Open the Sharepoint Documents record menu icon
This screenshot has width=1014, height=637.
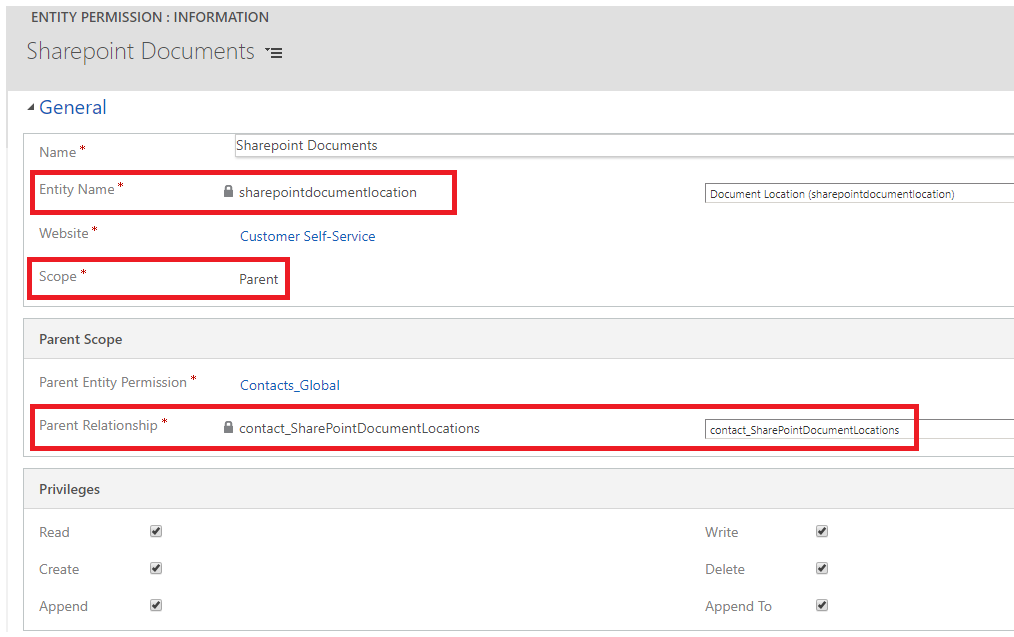274,53
